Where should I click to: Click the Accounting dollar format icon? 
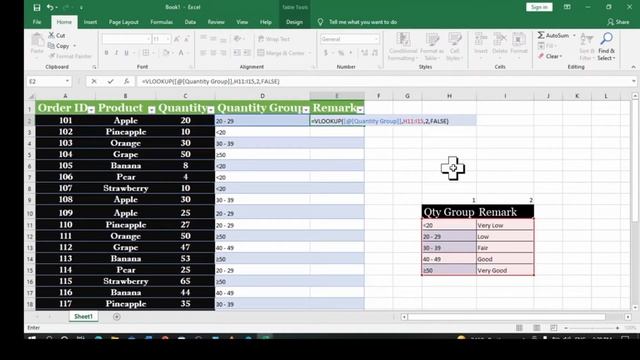[x=326, y=53]
